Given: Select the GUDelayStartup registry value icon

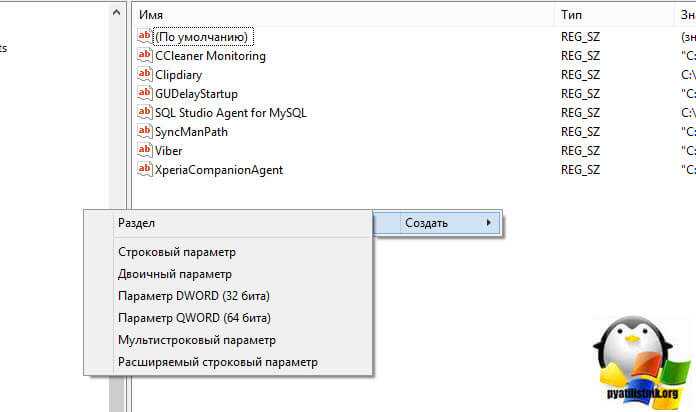Looking at the screenshot, I should click(x=145, y=94).
